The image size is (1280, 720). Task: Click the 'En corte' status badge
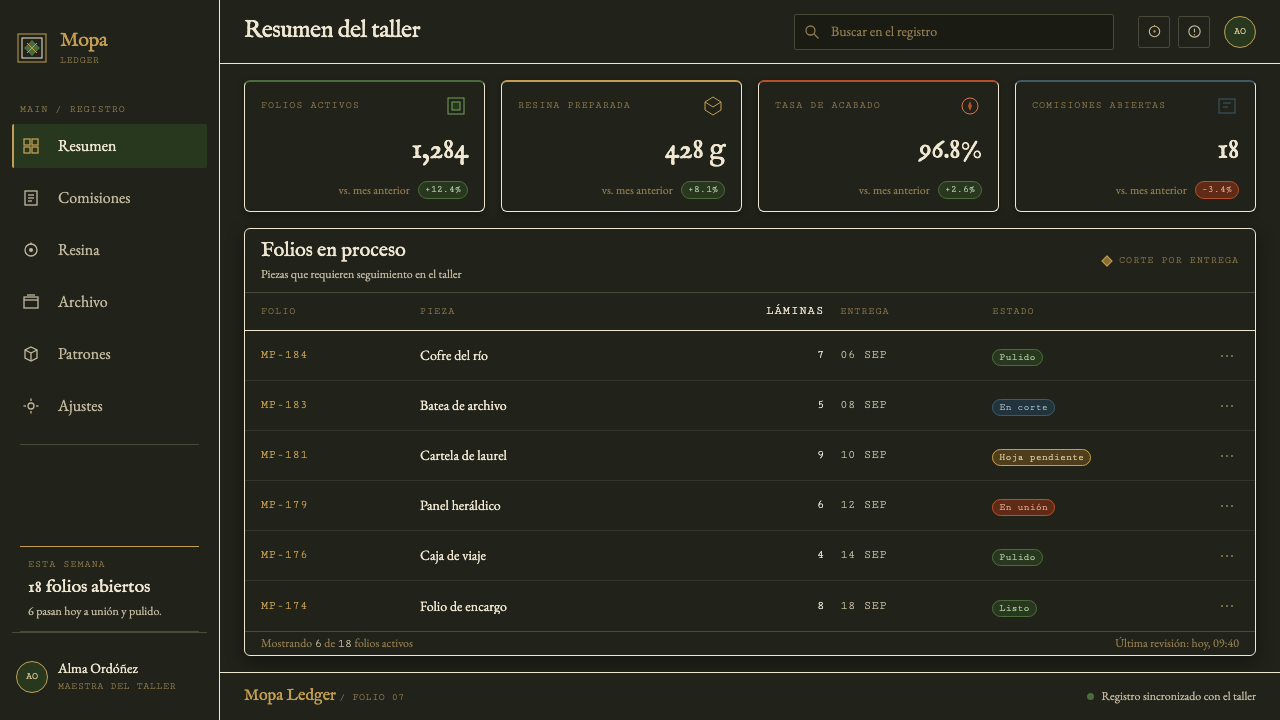pos(1023,407)
